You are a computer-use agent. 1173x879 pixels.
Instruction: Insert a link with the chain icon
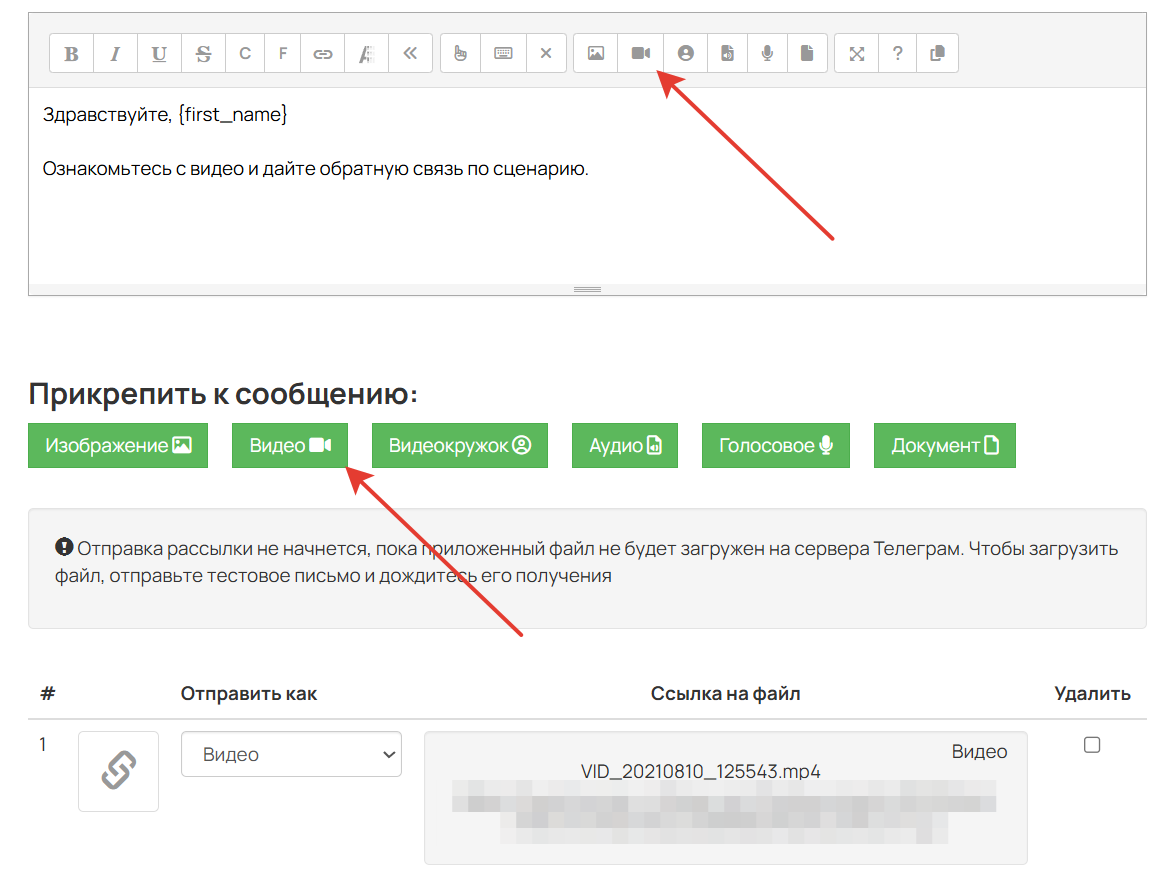pyautogui.click(x=322, y=53)
